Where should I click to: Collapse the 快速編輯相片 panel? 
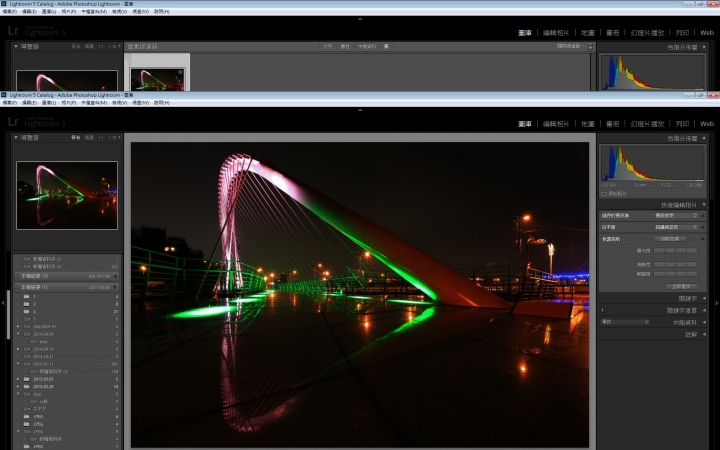704,205
